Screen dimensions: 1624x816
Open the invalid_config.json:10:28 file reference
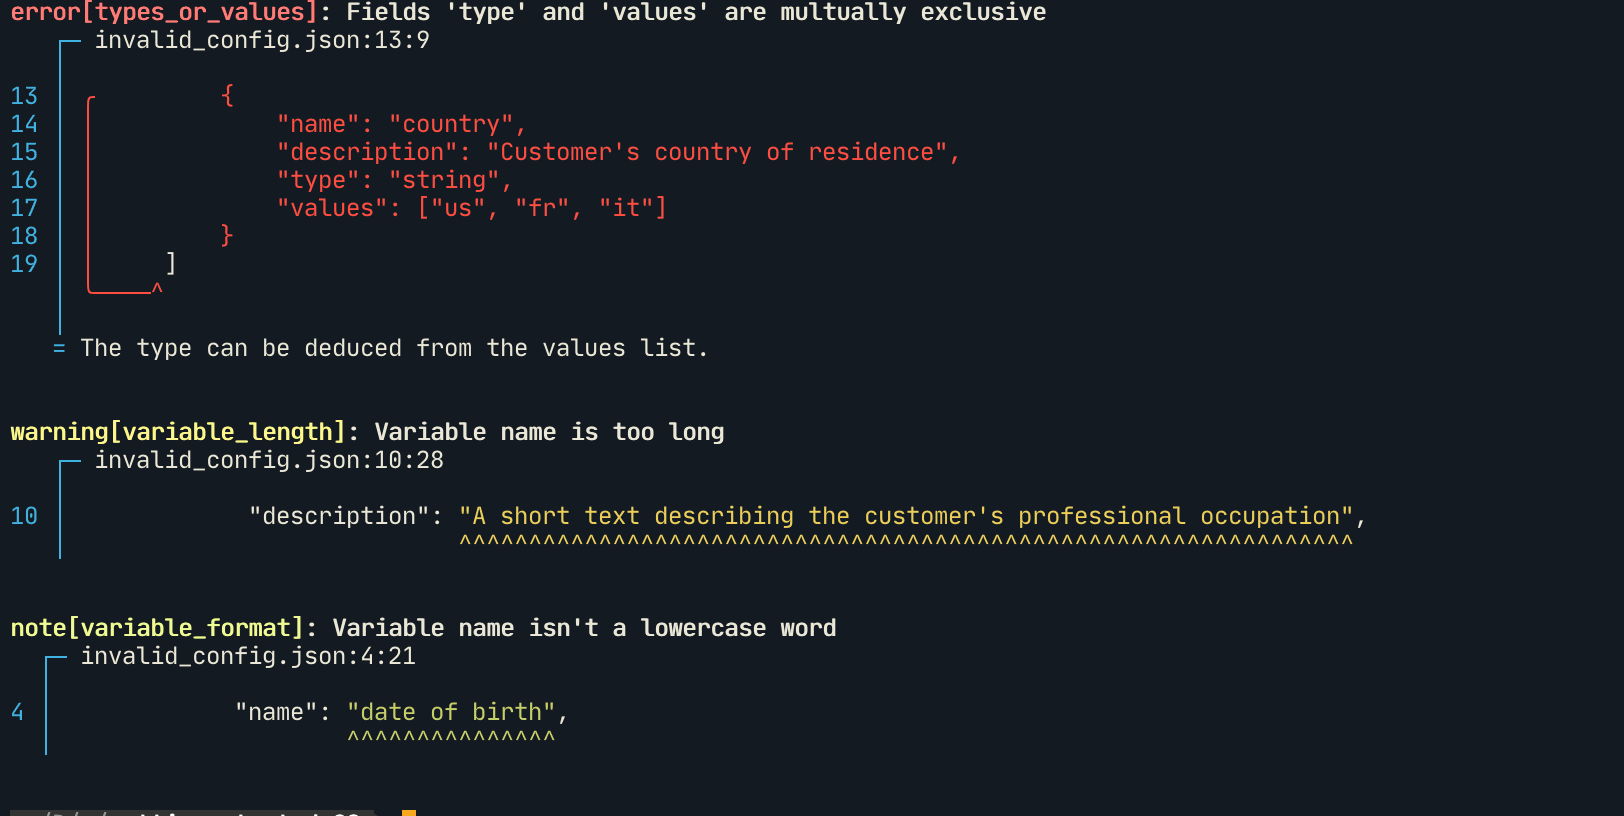(269, 460)
